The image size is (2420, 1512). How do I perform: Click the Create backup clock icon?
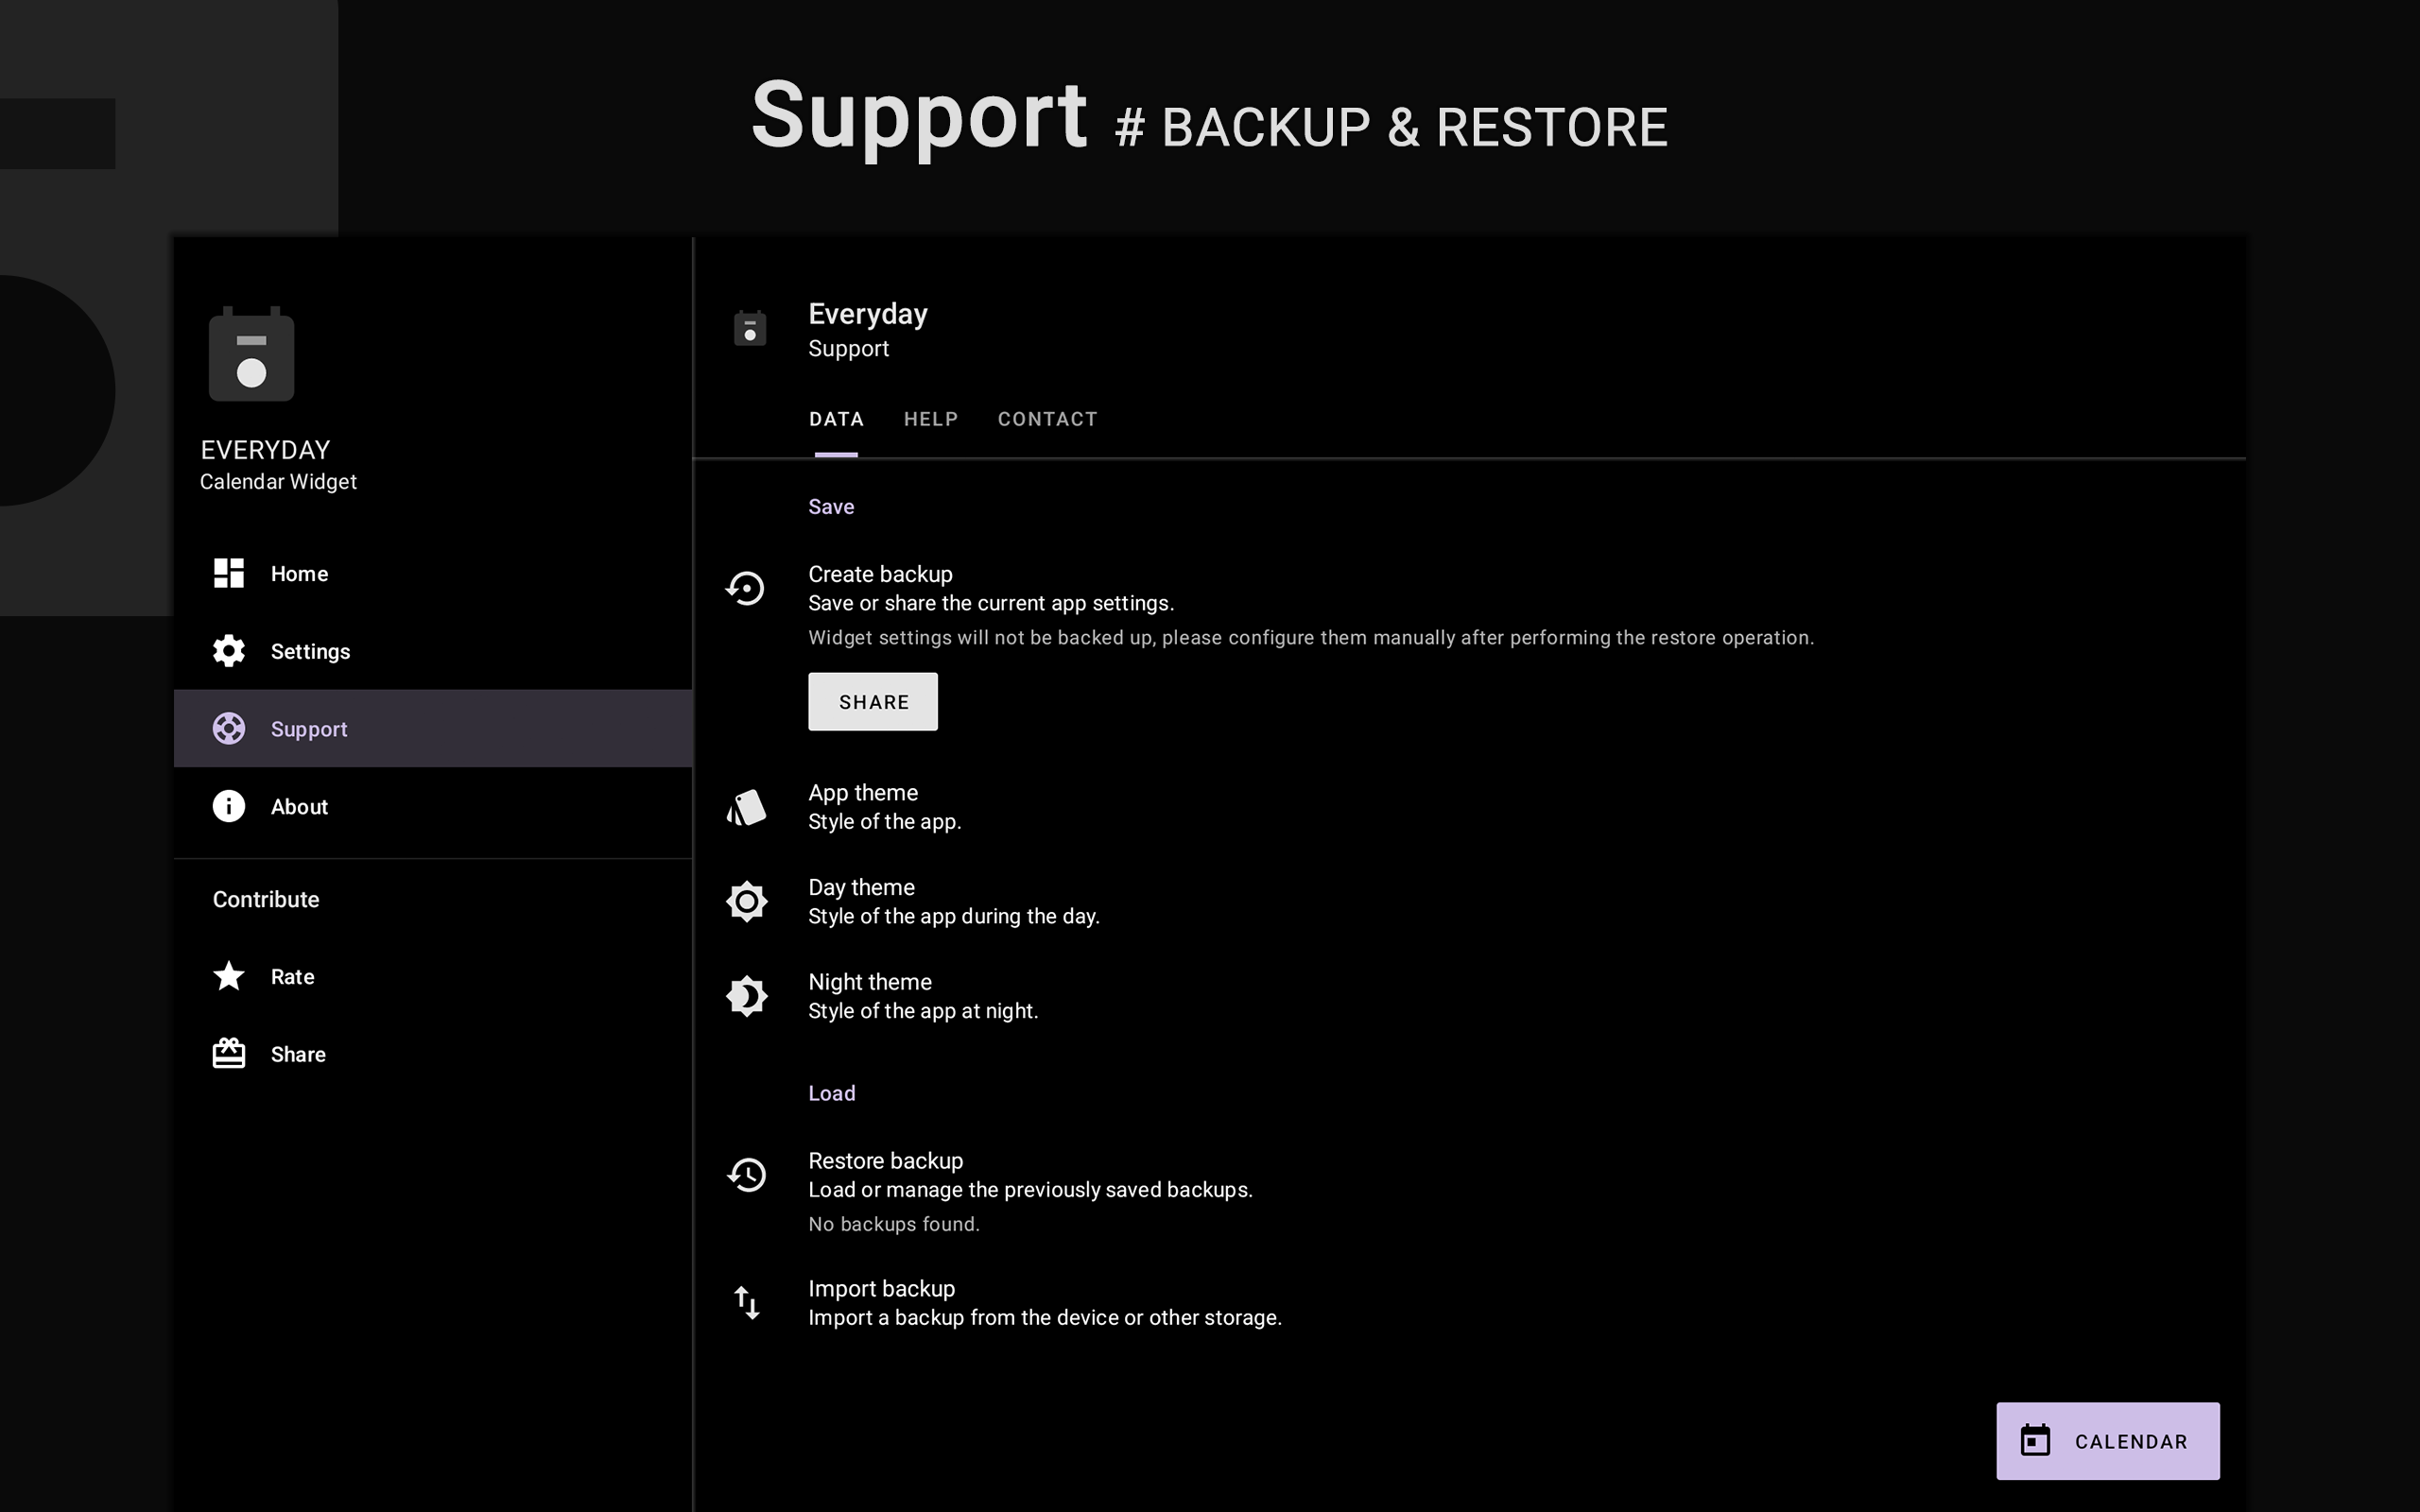pyautogui.click(x=746, y=588)
